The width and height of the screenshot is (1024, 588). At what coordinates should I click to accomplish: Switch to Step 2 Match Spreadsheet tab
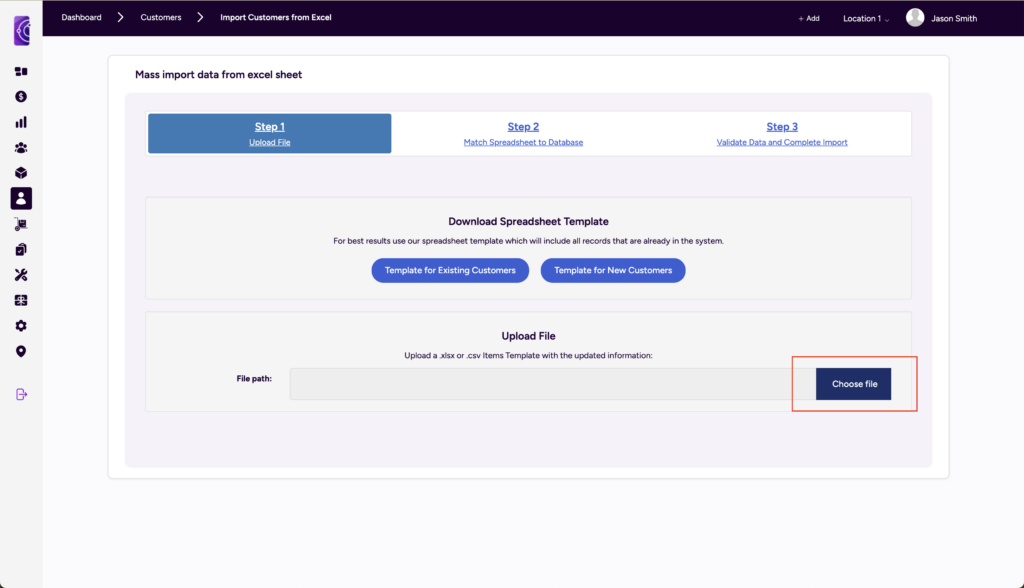click(523, 133)
